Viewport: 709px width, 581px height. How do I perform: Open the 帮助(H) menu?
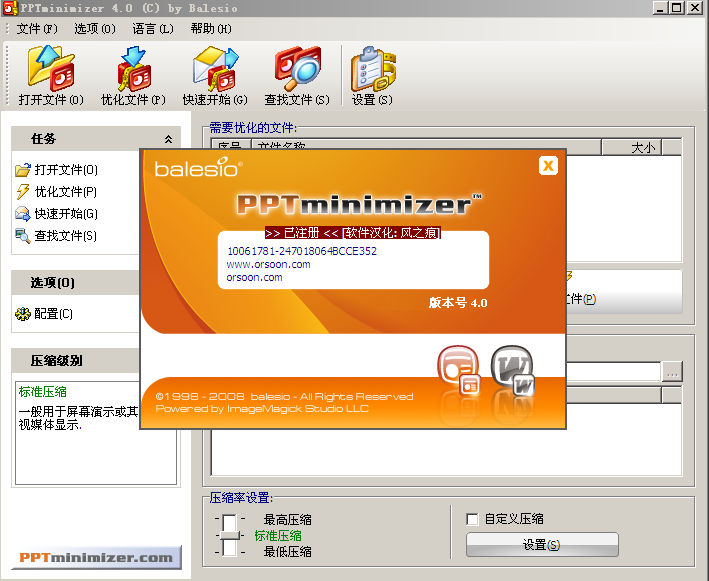click(211, 29)
